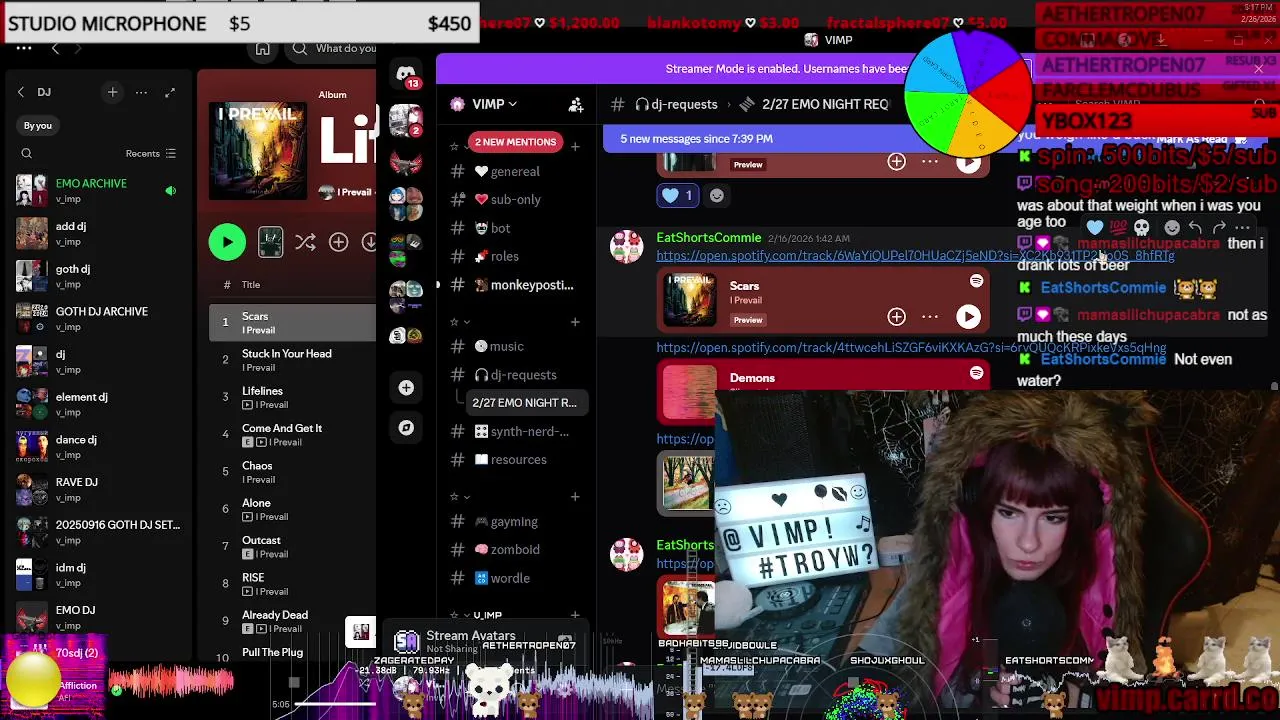Create a new playlist with the plus icon
Screen dimensions: 1280x720
coord(112,92)
